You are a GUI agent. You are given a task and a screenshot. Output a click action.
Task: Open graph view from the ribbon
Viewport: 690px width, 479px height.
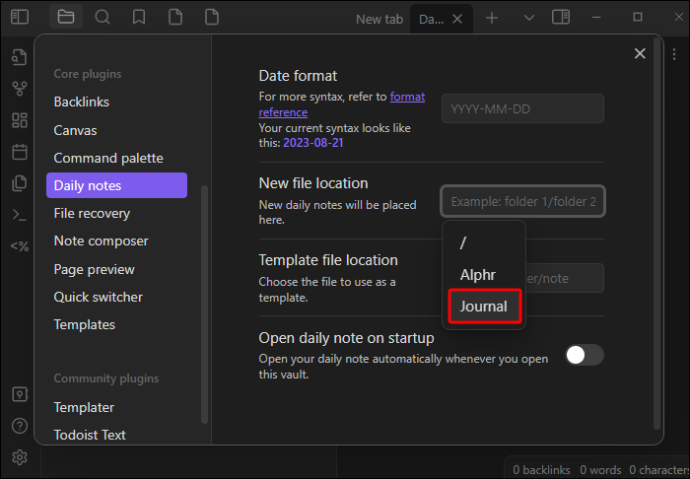pos(19,89)
